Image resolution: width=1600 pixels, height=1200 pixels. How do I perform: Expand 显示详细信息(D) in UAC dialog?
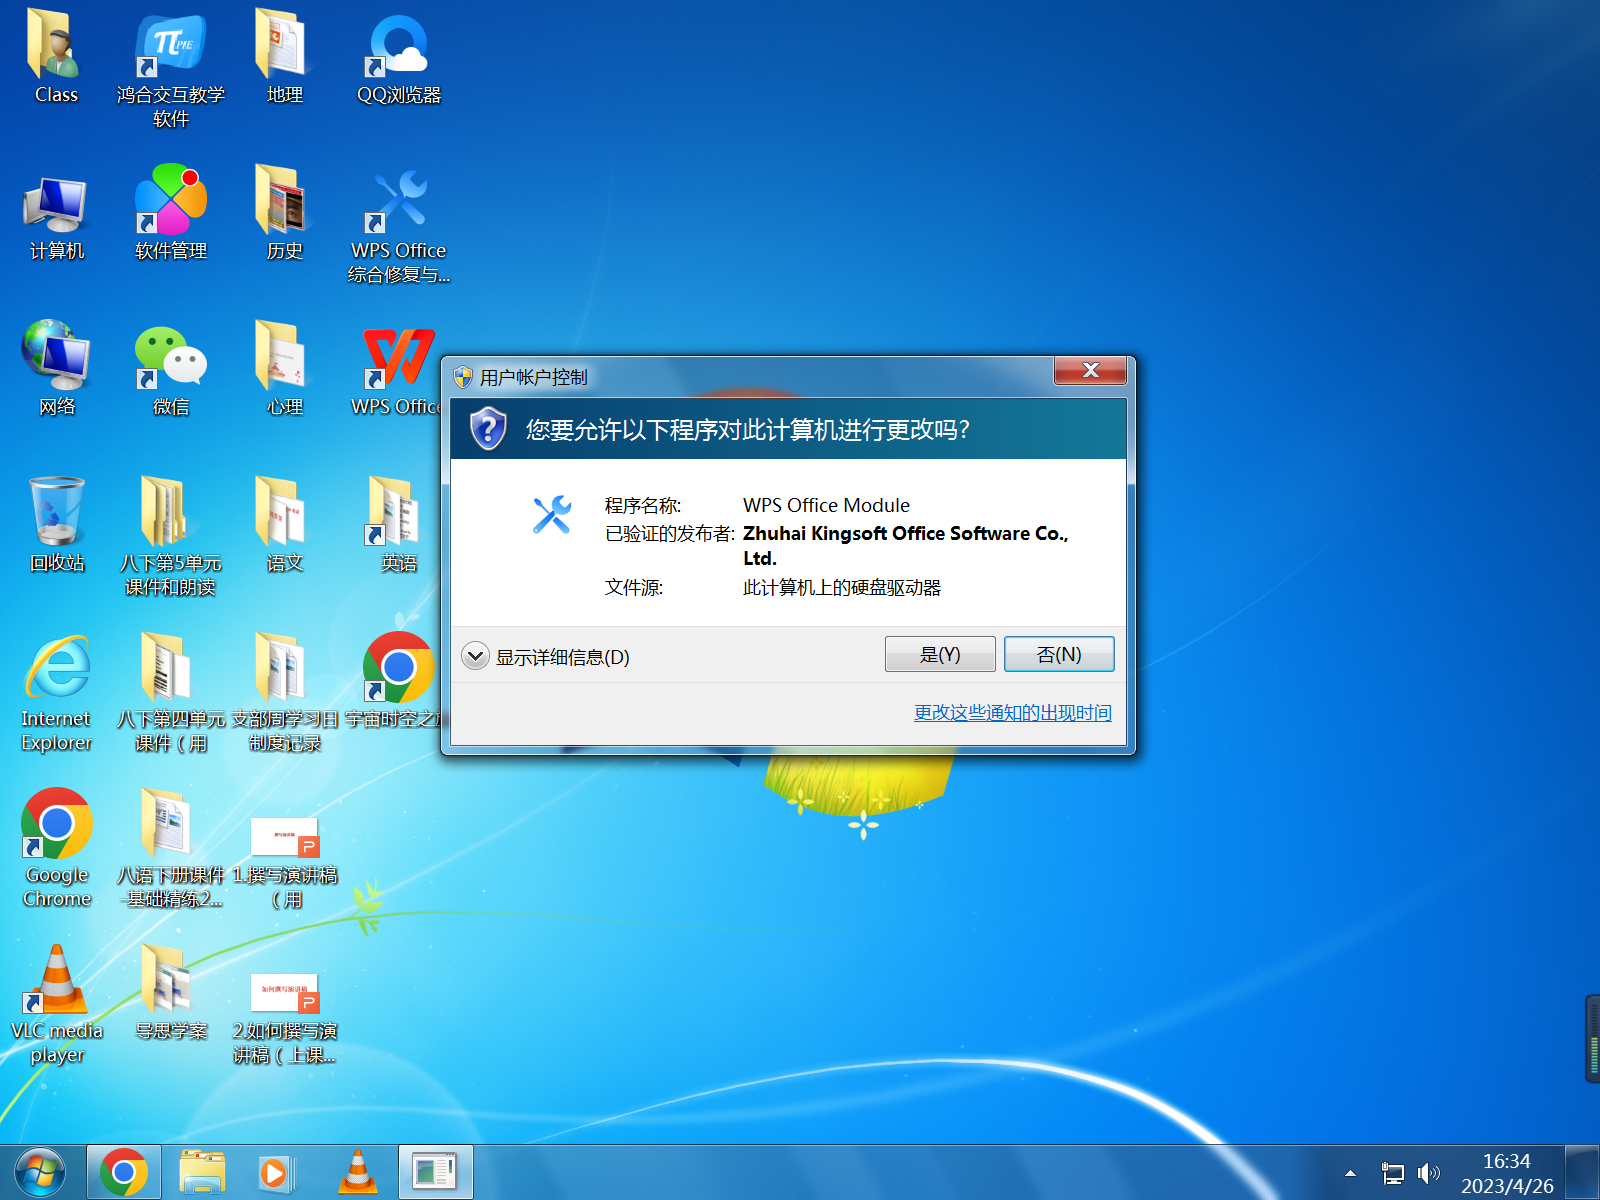pyautogui.click(x=546, y=657)
